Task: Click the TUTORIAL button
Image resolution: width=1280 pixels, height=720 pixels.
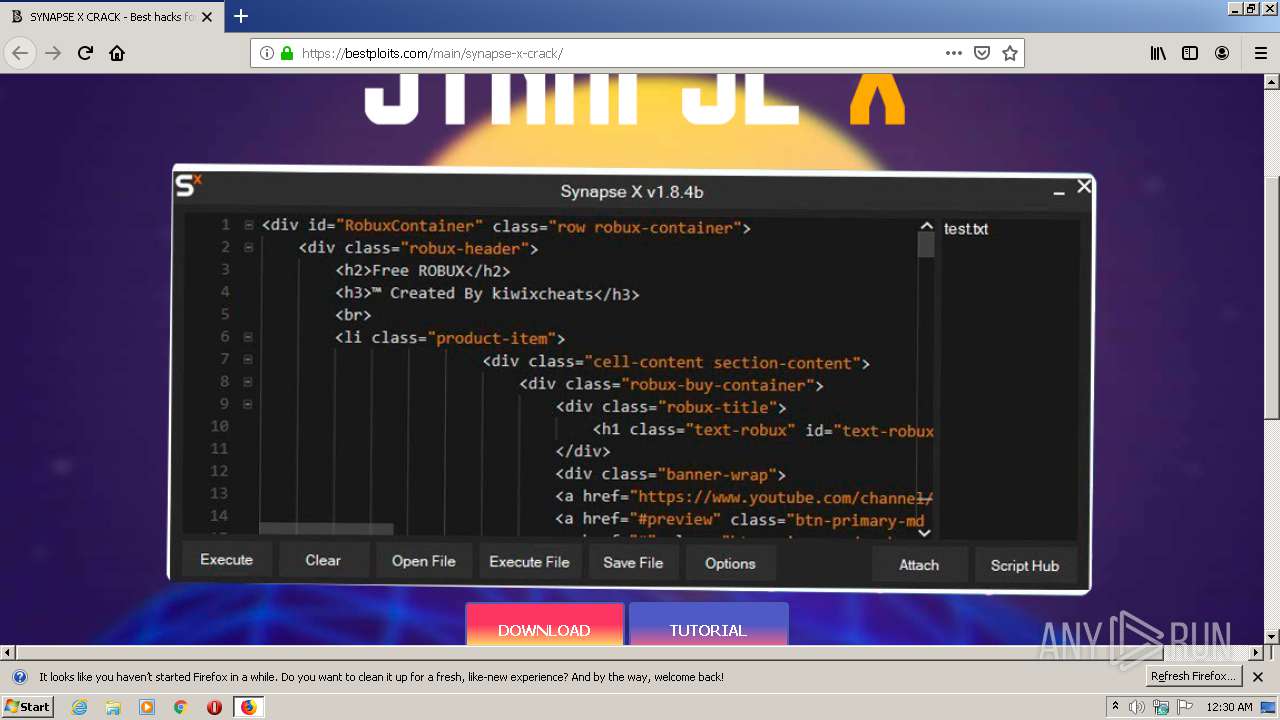Action: click(x=708, y=624)
